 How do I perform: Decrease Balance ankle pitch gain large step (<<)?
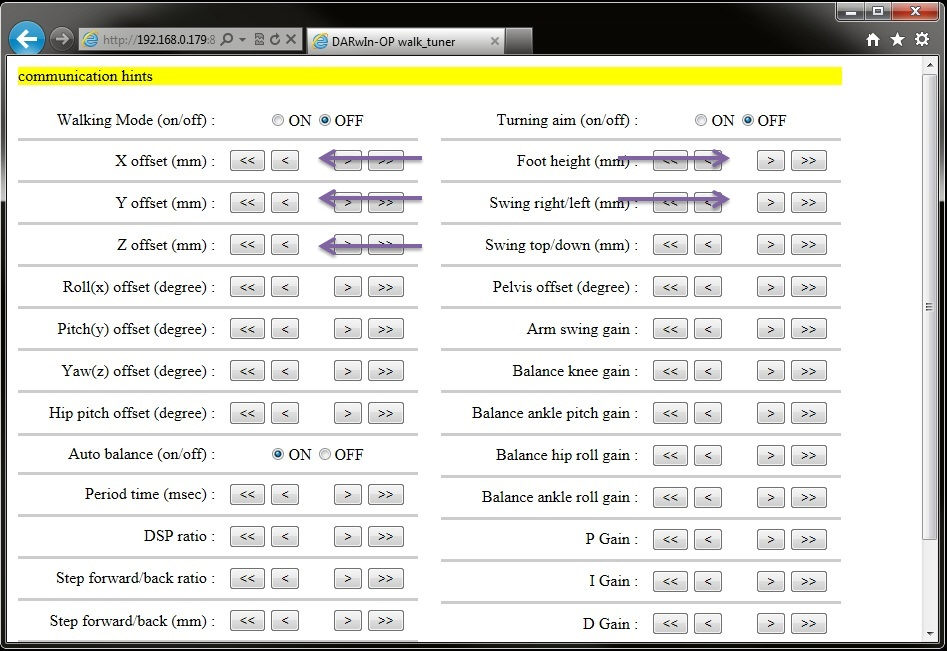670,413
